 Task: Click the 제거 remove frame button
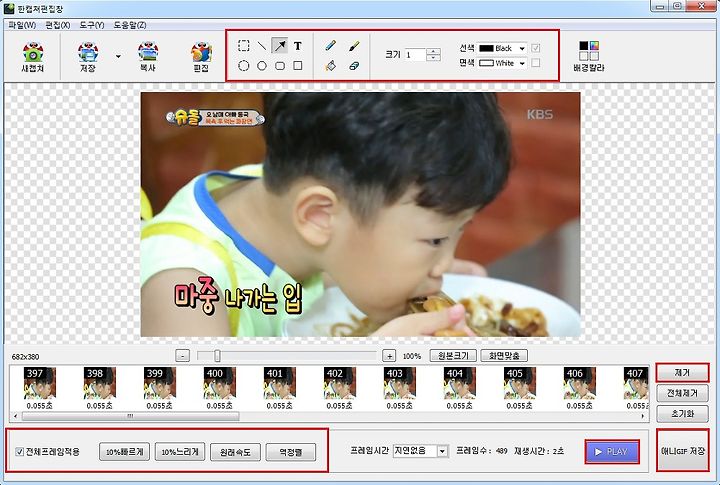point(682,373)
